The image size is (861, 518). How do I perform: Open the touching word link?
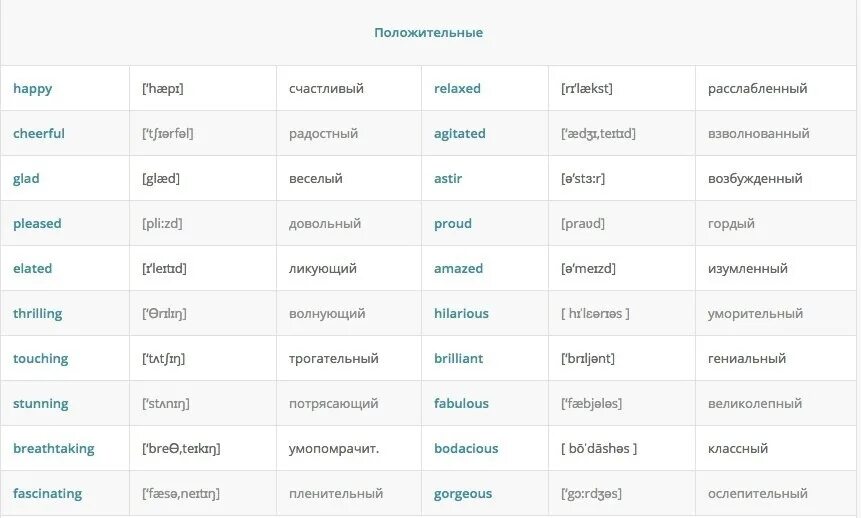[41, 359]
